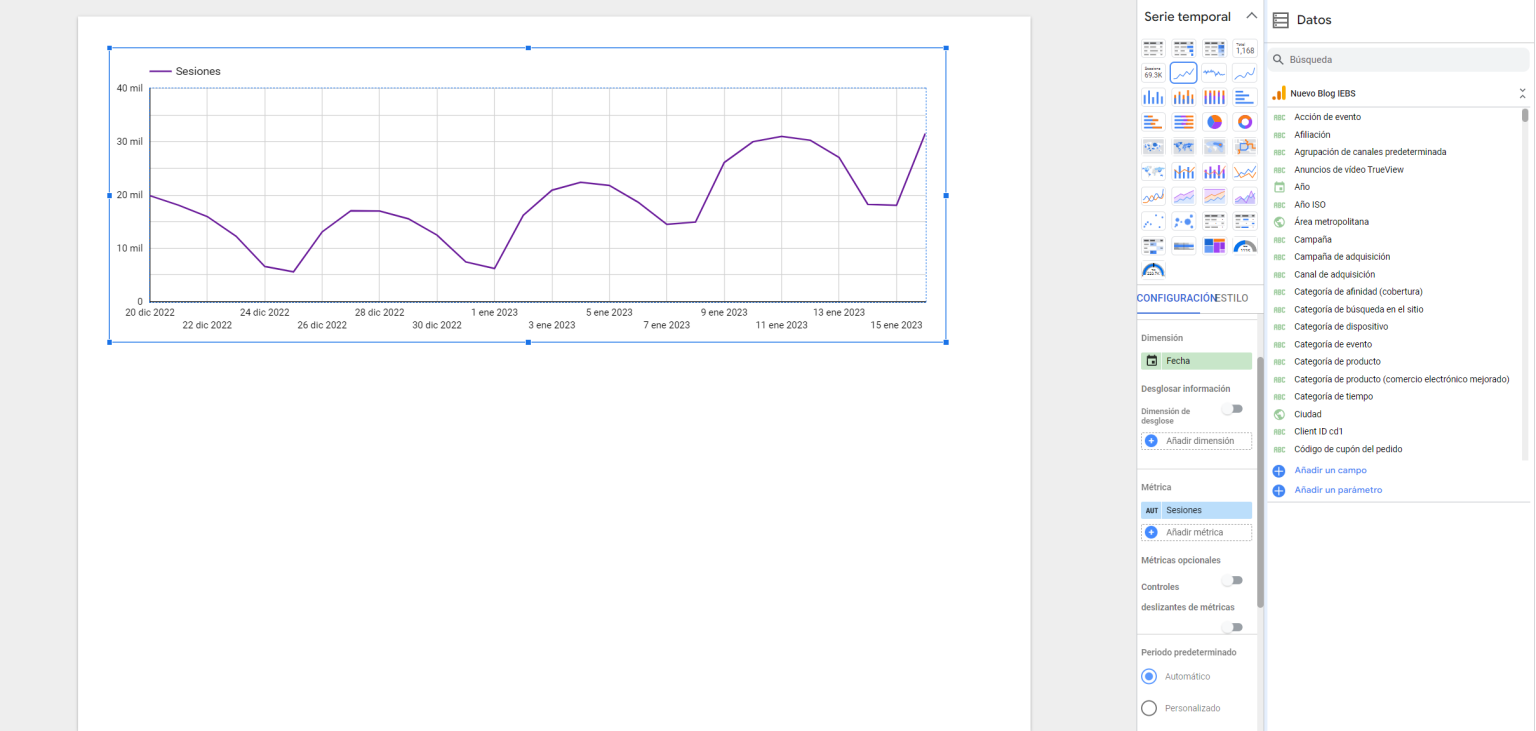Enable the Dimensión de desglose toggle
The image size is (1536, 731).
coord(1232,409)
